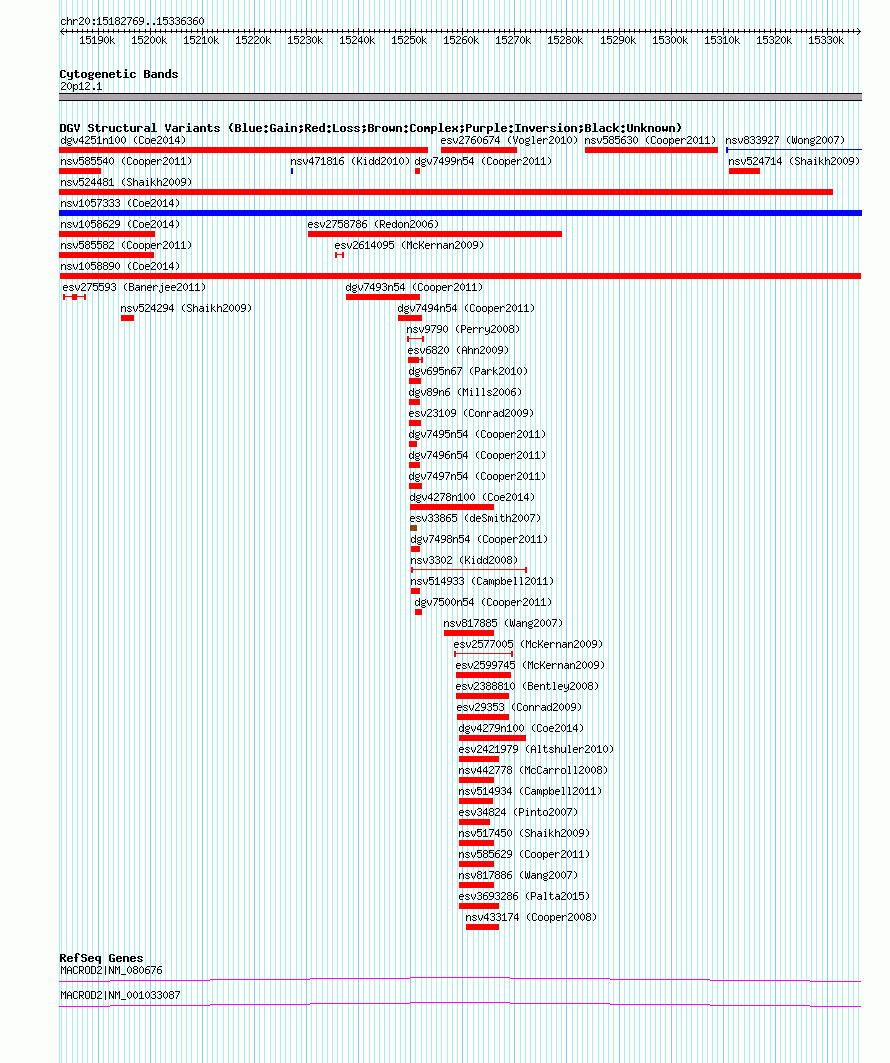Image resolution: width=890 pixels, height=1063 pixels.
Task: Select the DGV Structural Variants track title
Action: pyautogui.click(x=370, y=128)
